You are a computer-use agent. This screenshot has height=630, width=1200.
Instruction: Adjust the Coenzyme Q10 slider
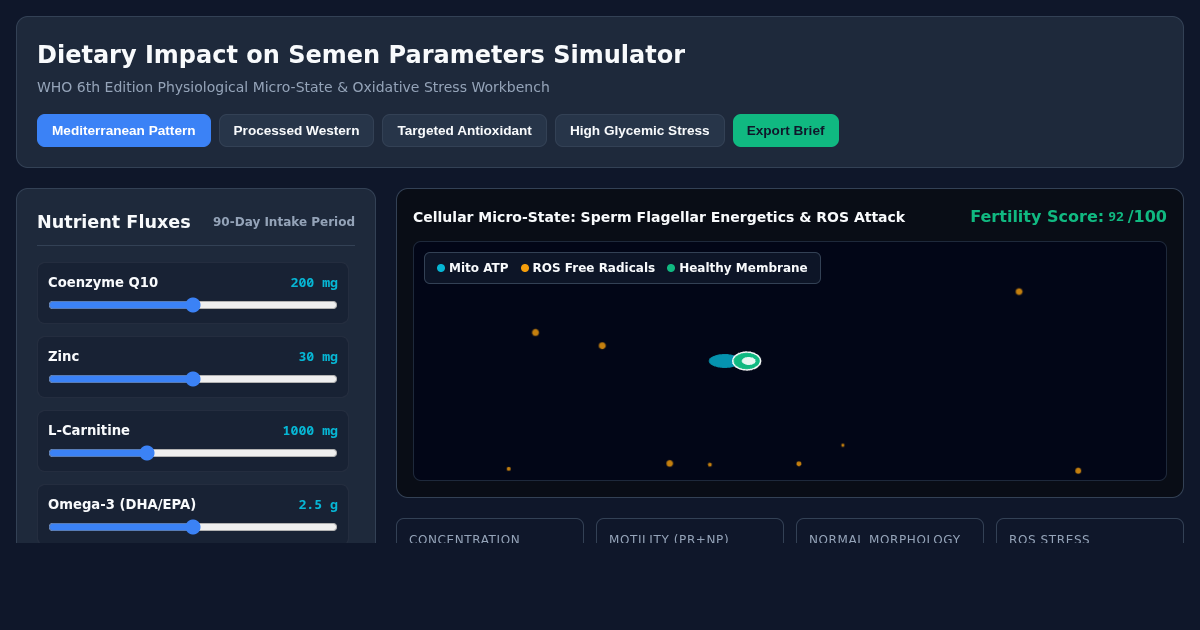[193, 305]
